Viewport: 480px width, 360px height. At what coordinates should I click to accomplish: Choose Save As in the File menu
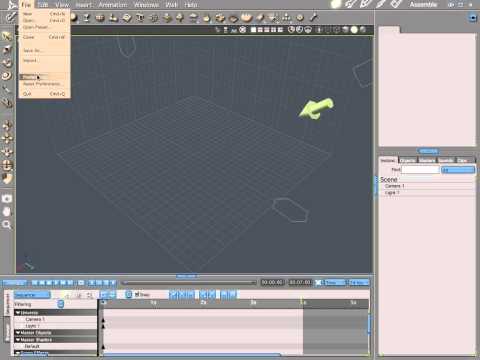click(x=44, y=50)
